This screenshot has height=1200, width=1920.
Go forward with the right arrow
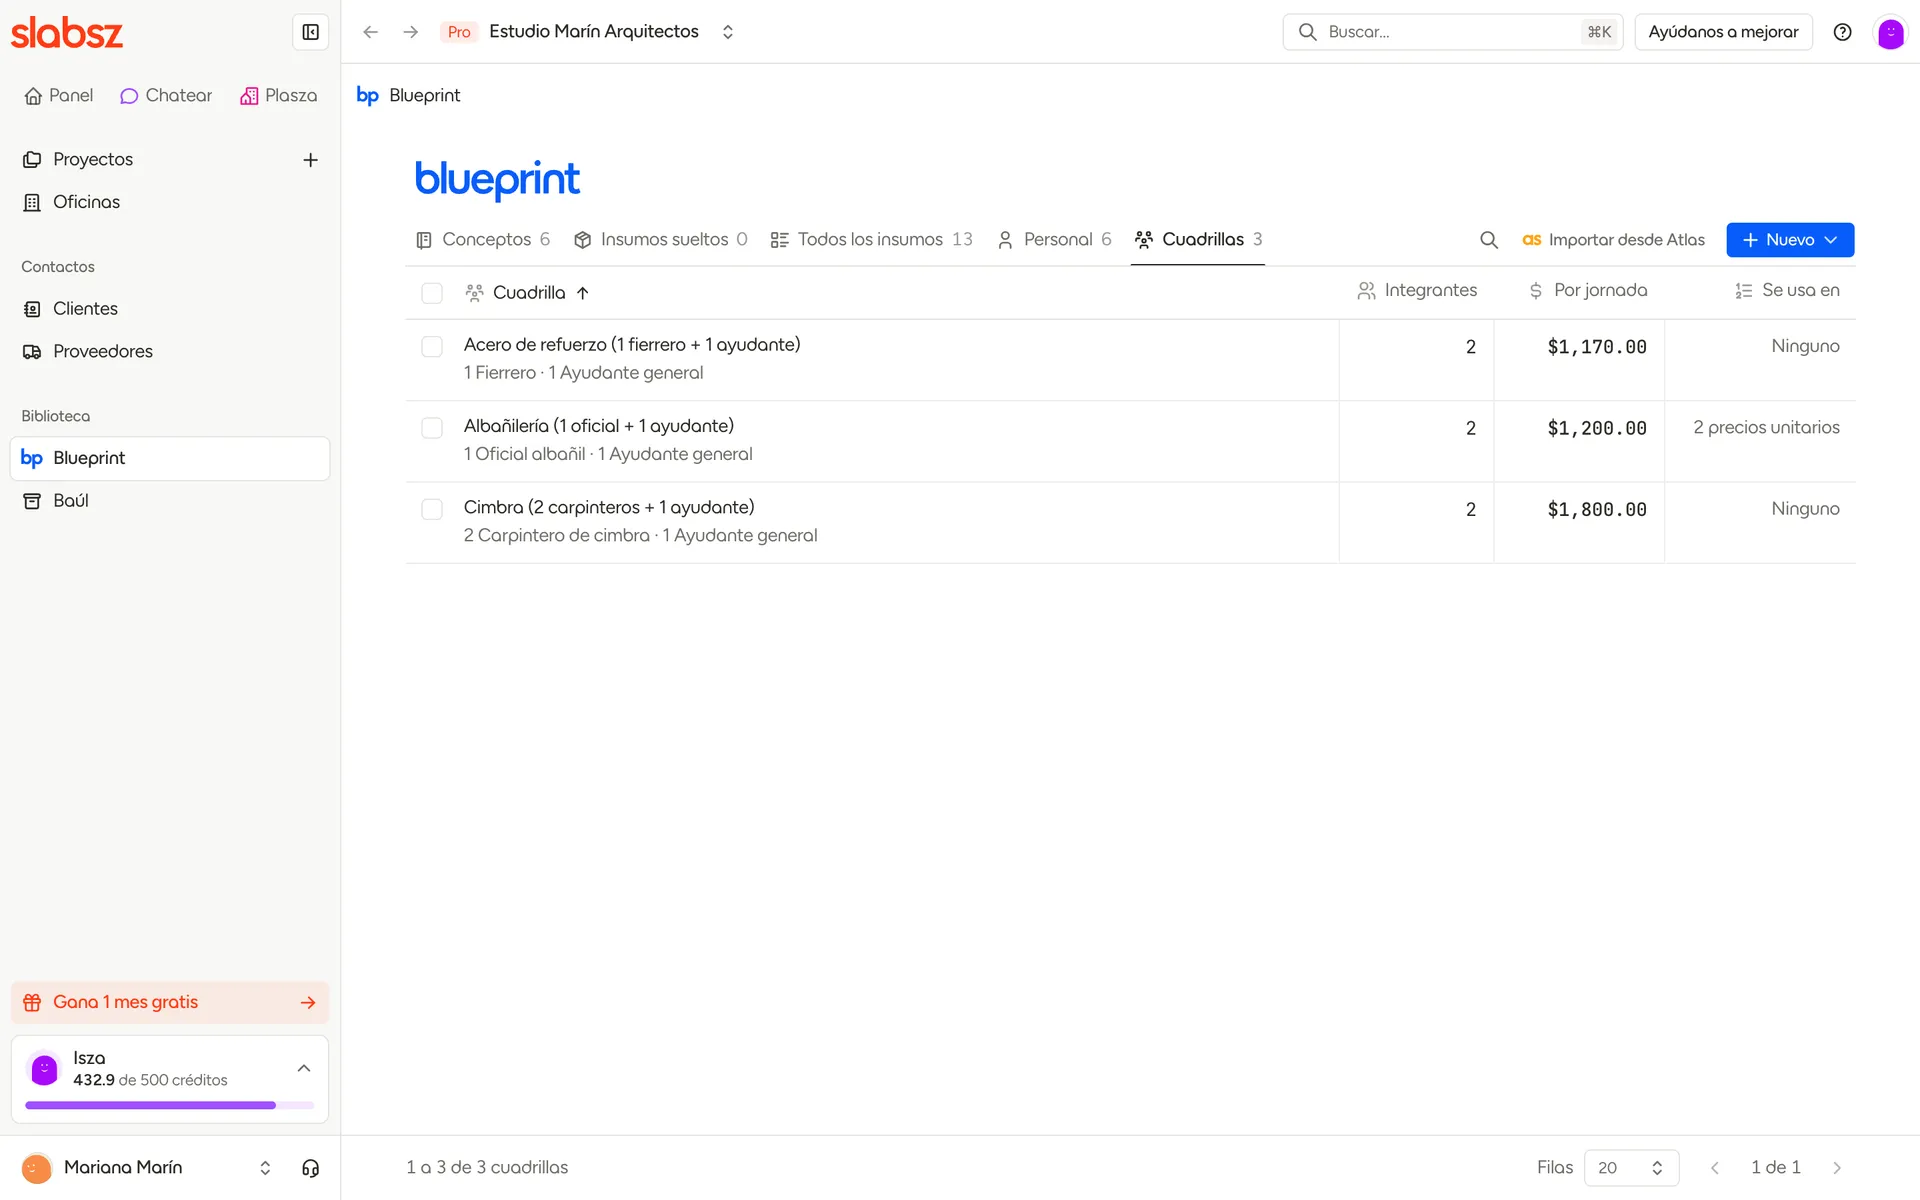pyautogui.click(x=410, y=32)
